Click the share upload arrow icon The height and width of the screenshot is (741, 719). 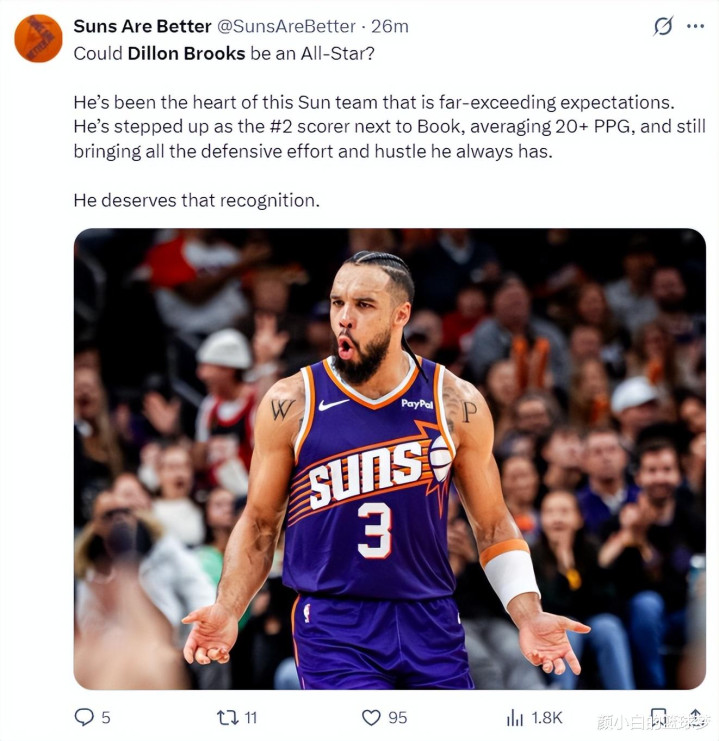pyautogui.click(x=696, y=717)
